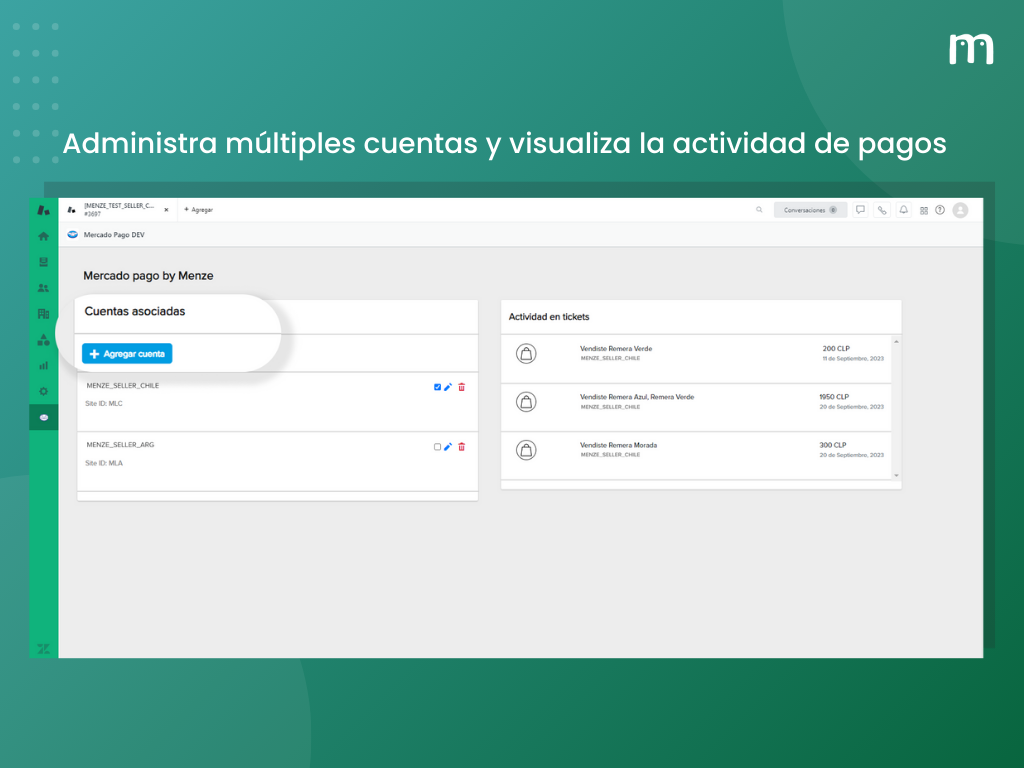
Task: Click activity list scroll down arrow
Action: pyautogui.click(x=896, y=475)
